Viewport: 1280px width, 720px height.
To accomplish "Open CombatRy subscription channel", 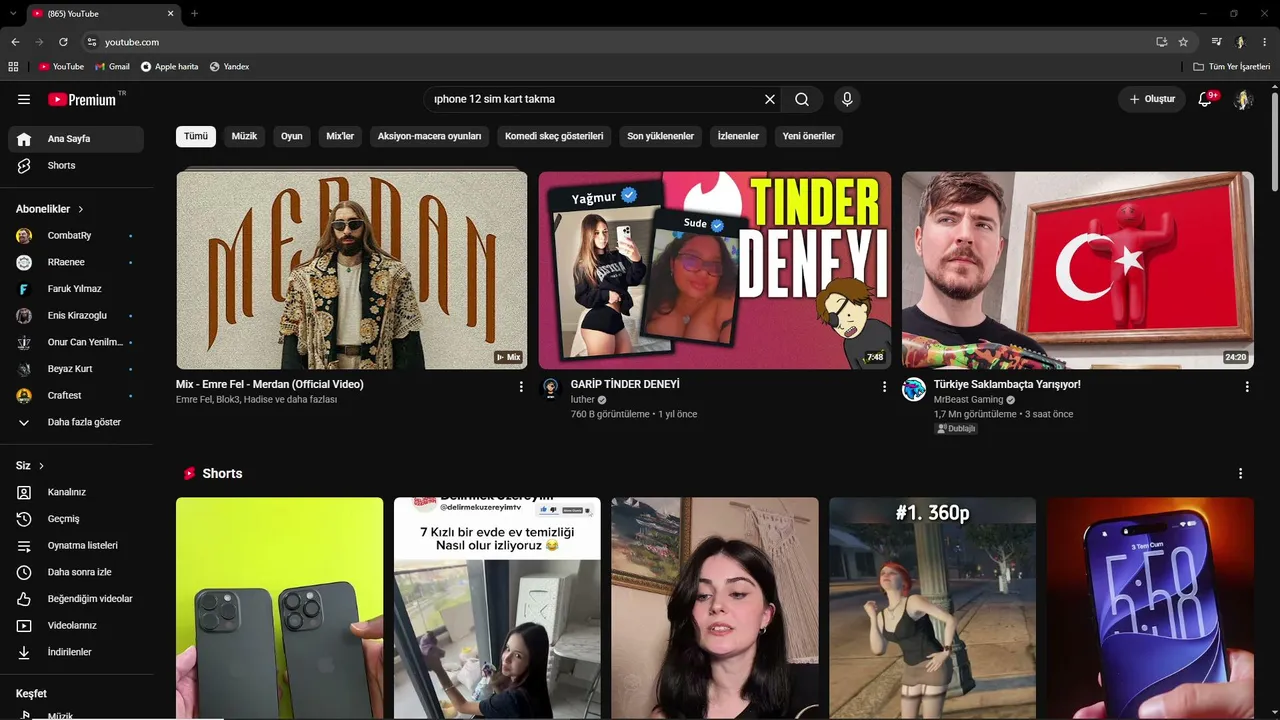I will (76, 236).
